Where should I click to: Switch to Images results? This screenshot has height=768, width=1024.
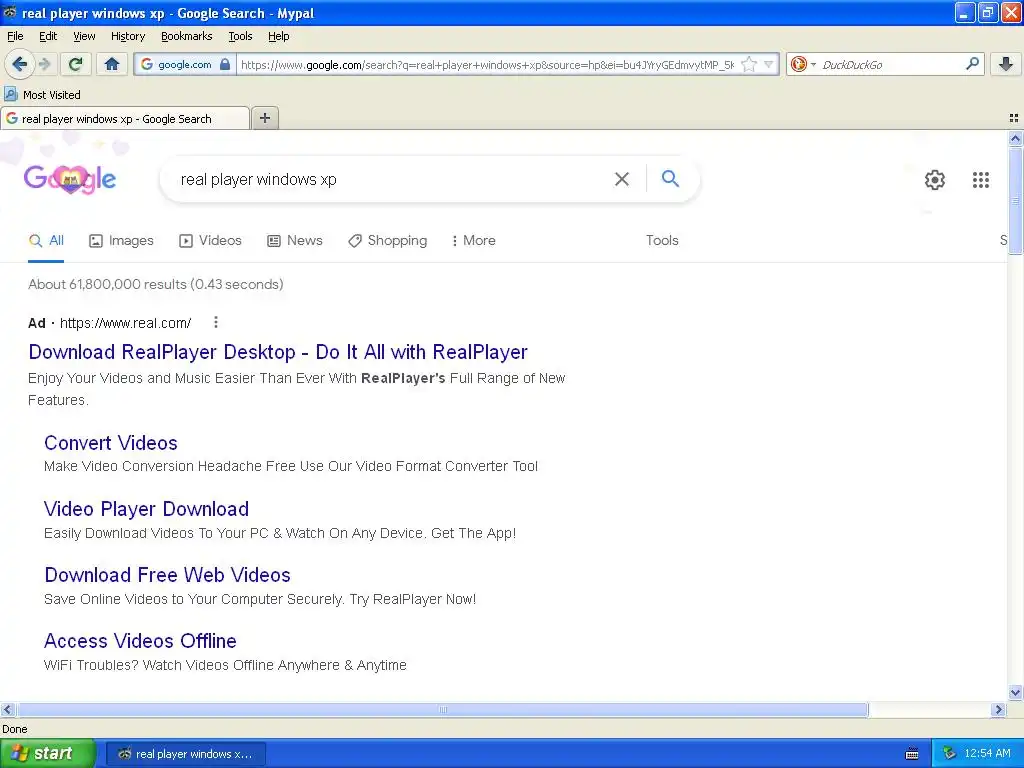pyautogui.click(x=121, y=240)
